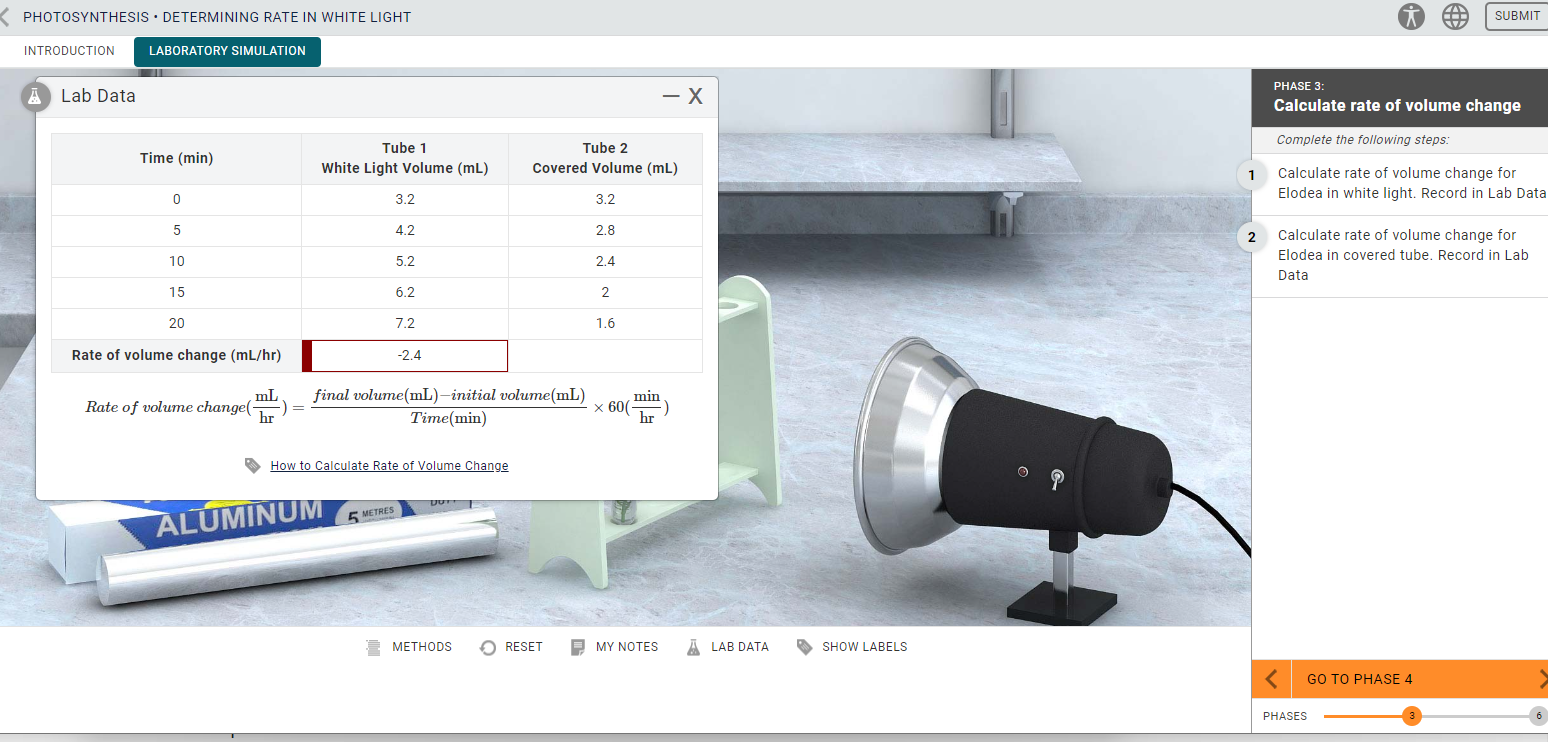Click the flask icon on the Lab Data window
1548x742 pixels.
coord(35,96)
